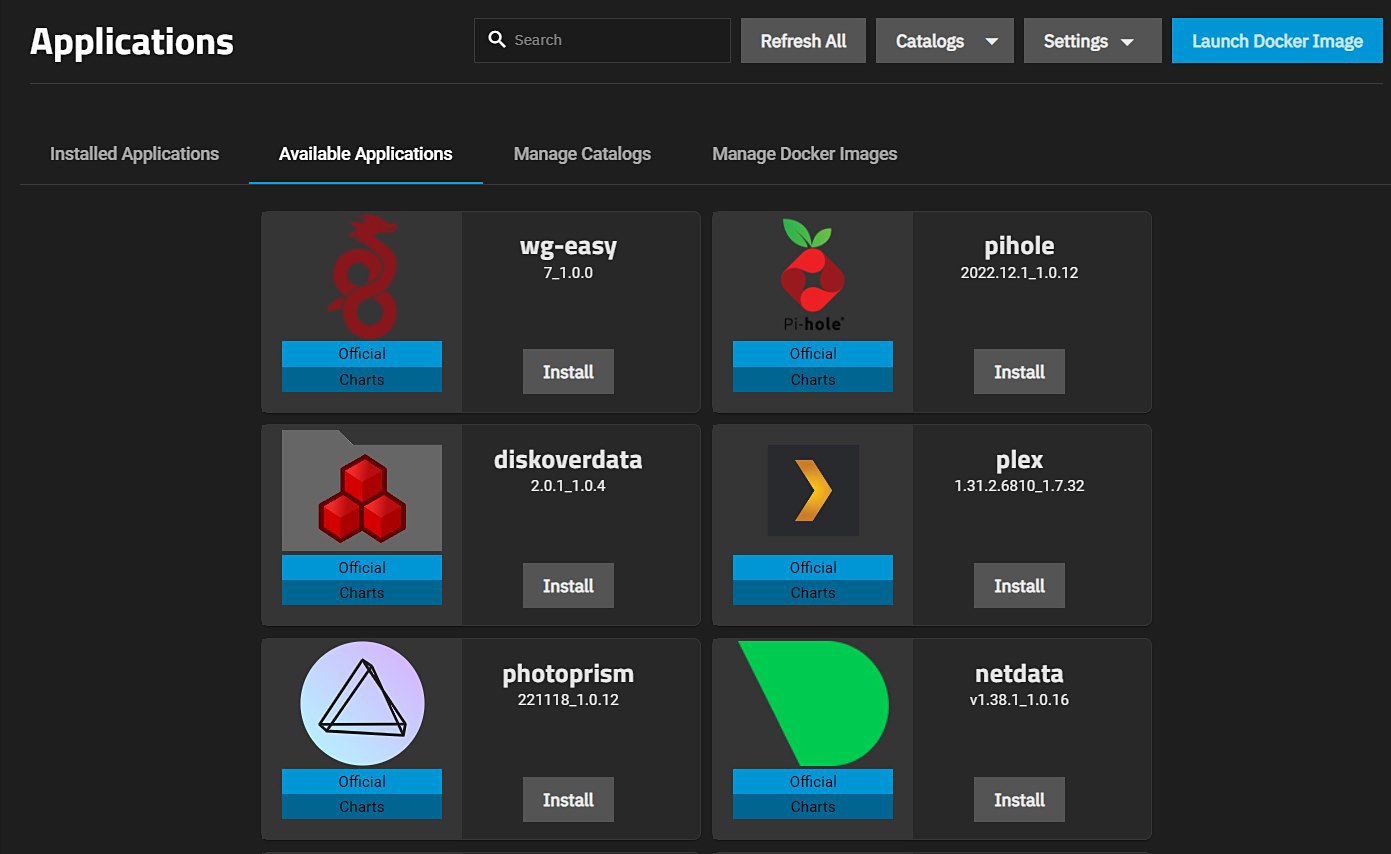Click version text v1.38.1_1.0.16
Screen dimensions: 1391x854
(x=1019, y=700)
